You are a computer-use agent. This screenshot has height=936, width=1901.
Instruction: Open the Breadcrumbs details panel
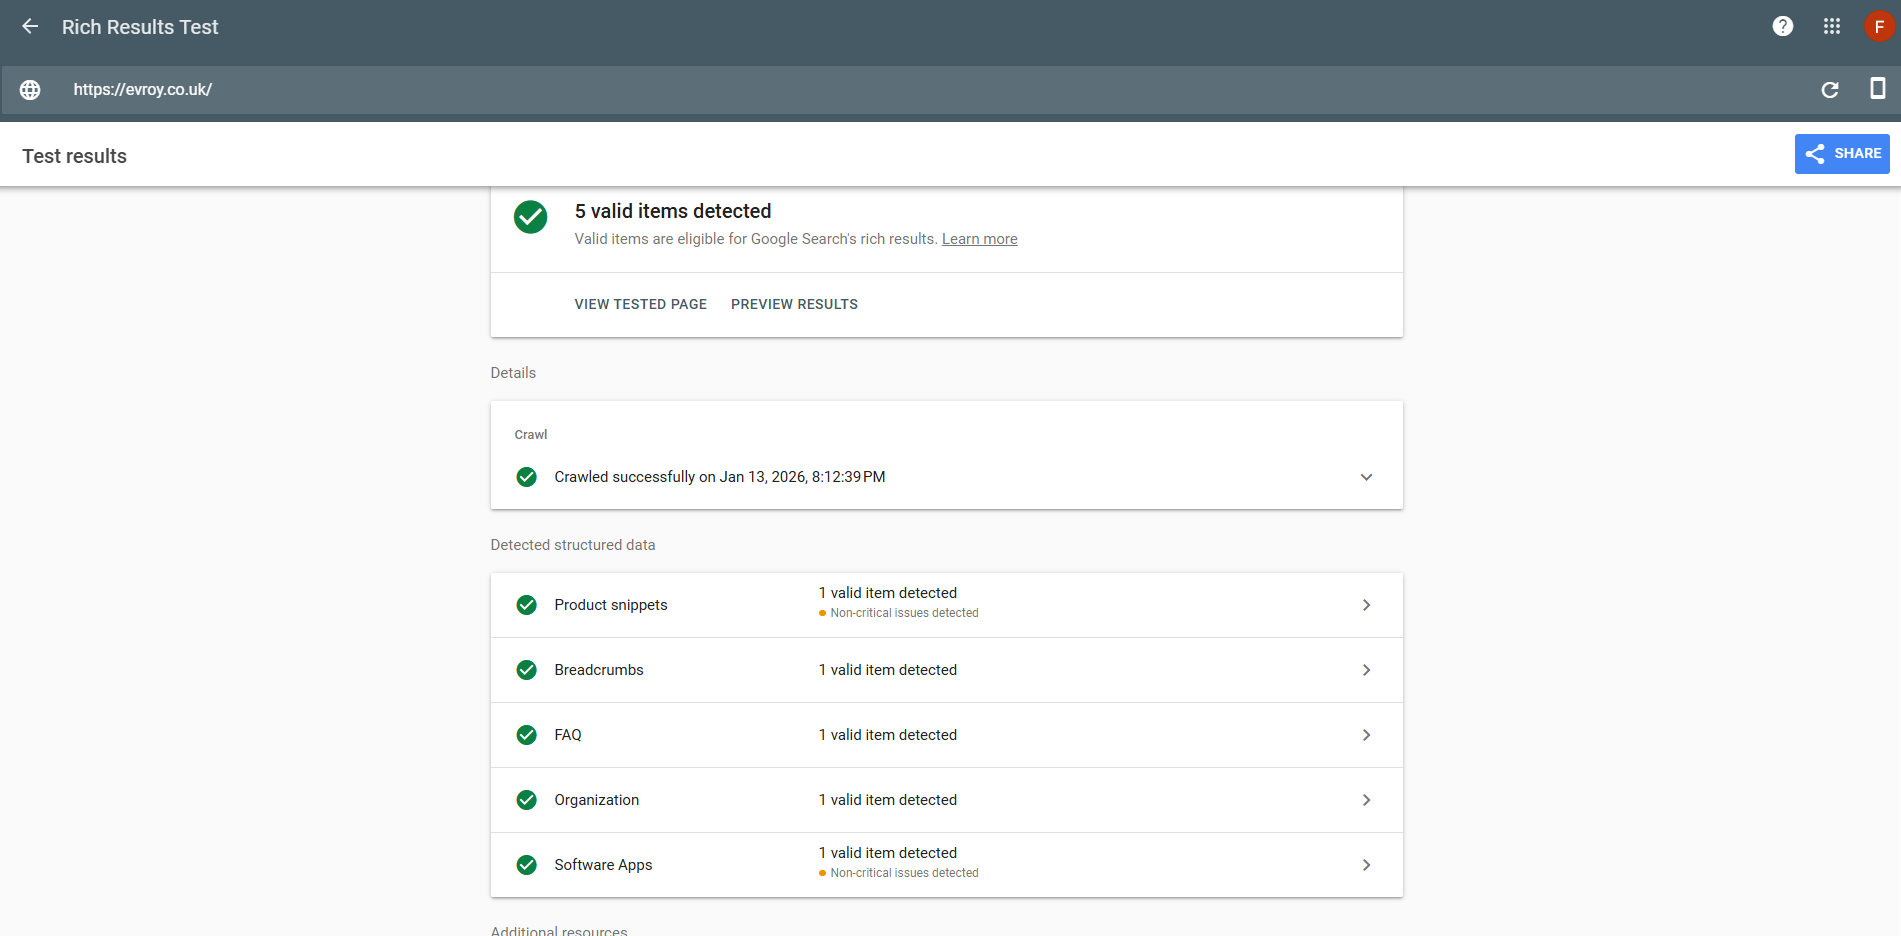tap(1366, 670)
